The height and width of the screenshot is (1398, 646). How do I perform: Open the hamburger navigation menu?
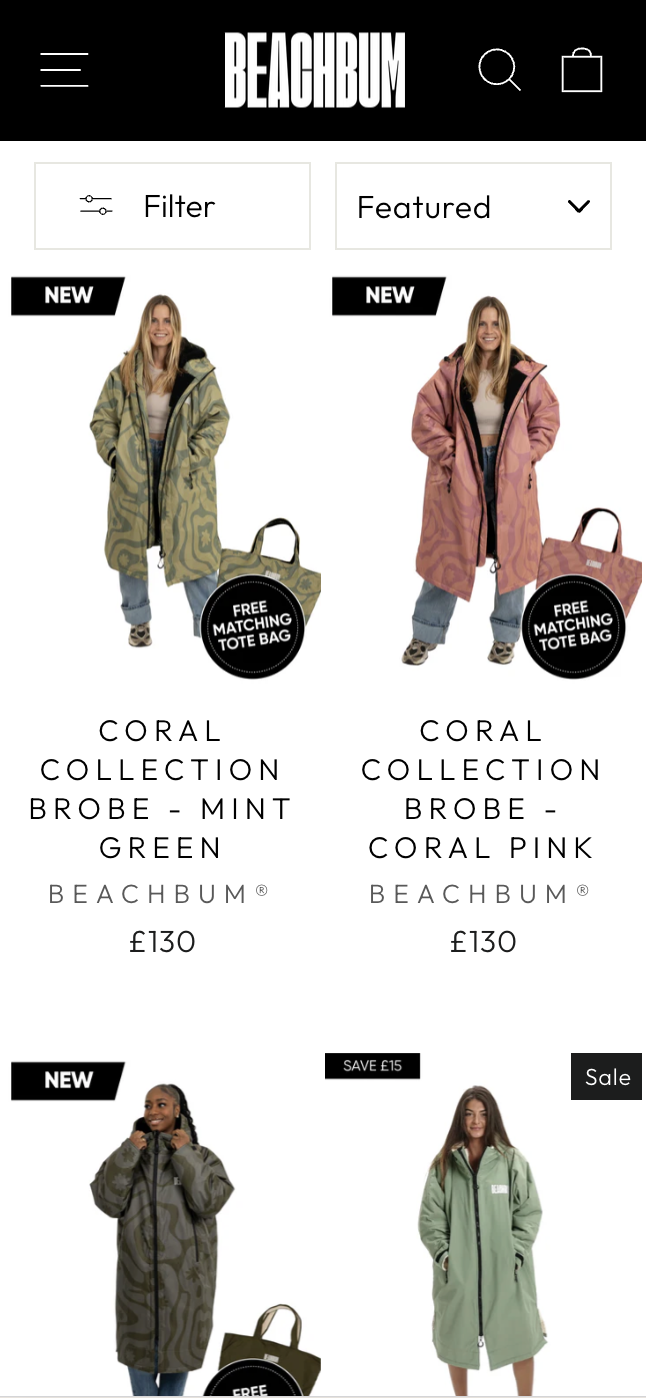click(65, 70)
